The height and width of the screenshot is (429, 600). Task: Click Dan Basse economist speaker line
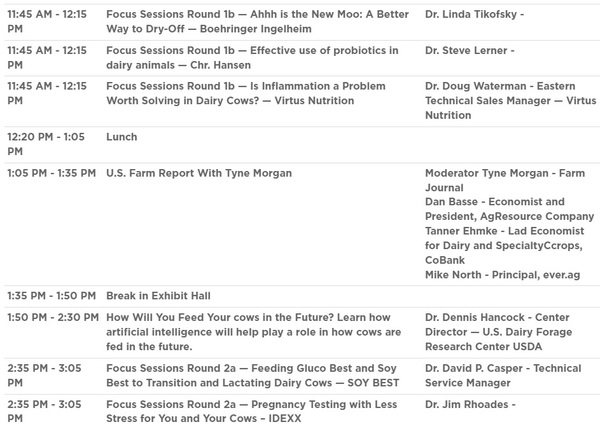click(x=509, y=209)
